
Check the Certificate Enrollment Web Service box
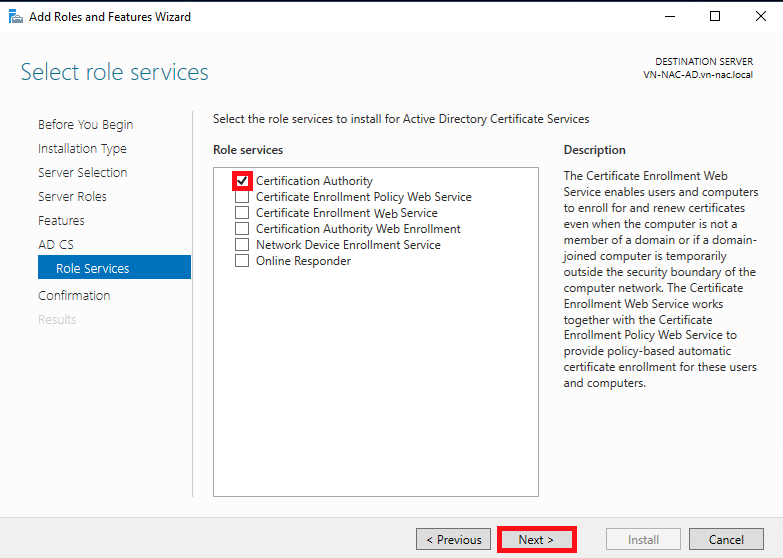(242, 213)
